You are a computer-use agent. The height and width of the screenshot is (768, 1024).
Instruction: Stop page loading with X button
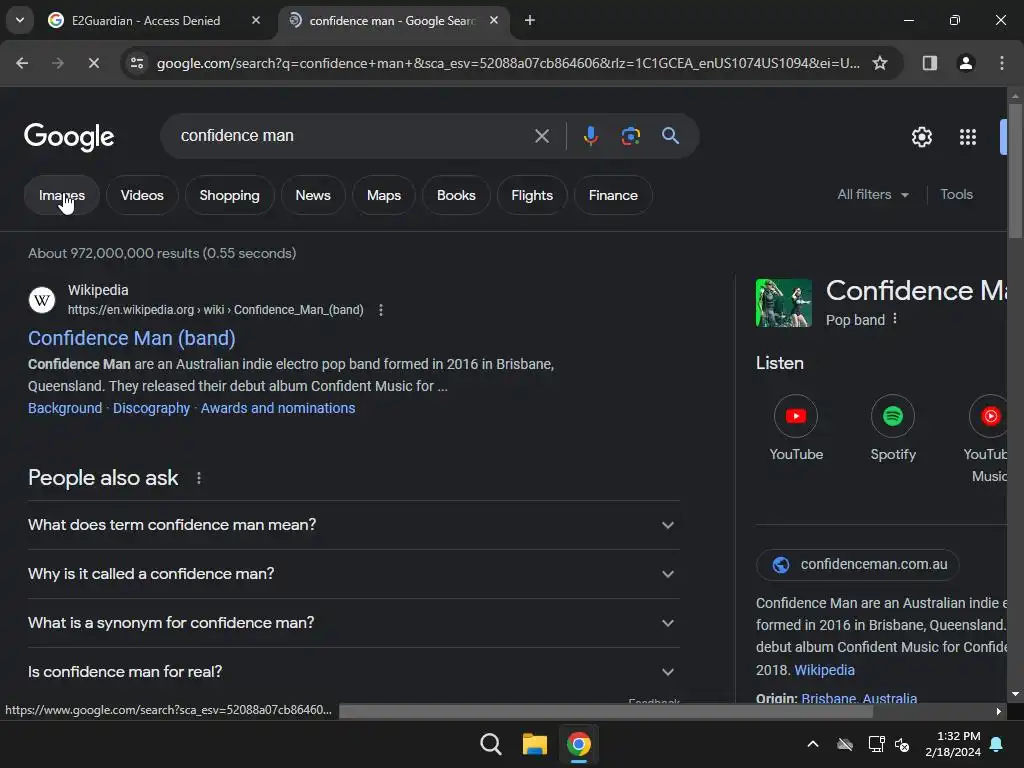pos(93,63)
